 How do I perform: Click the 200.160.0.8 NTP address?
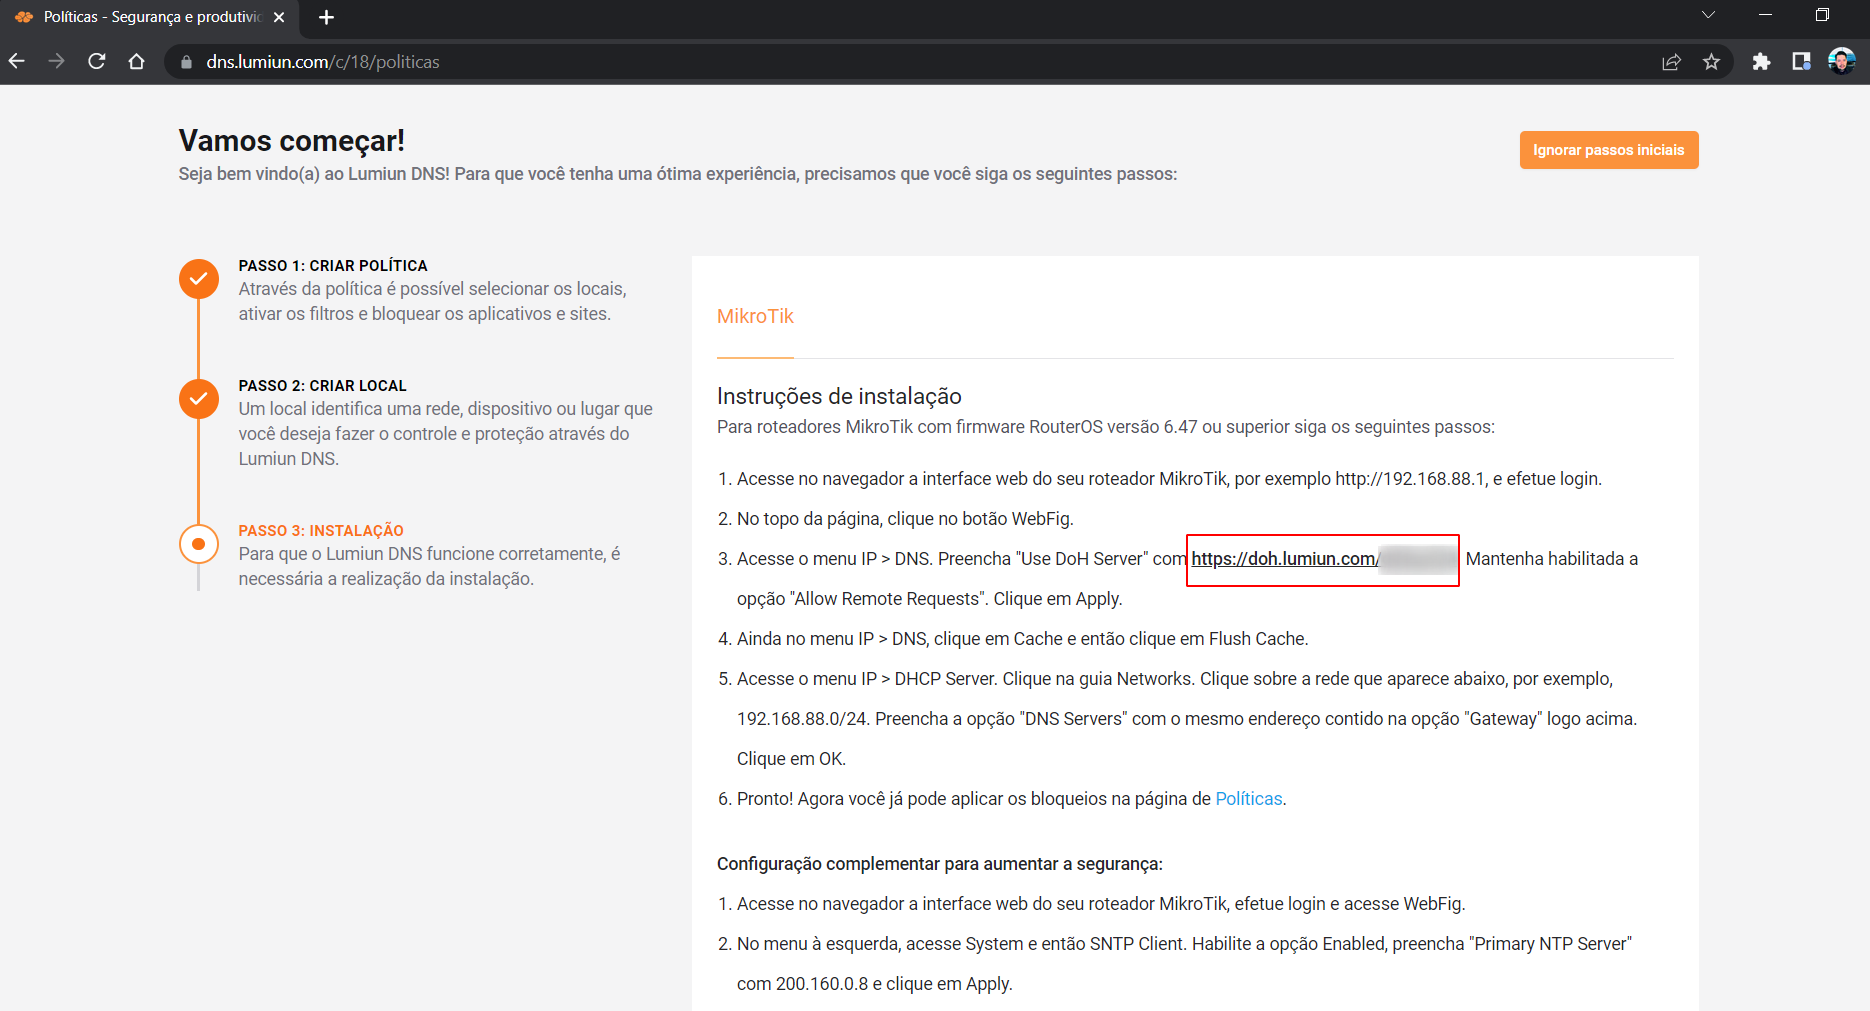(x=822, y=984)
